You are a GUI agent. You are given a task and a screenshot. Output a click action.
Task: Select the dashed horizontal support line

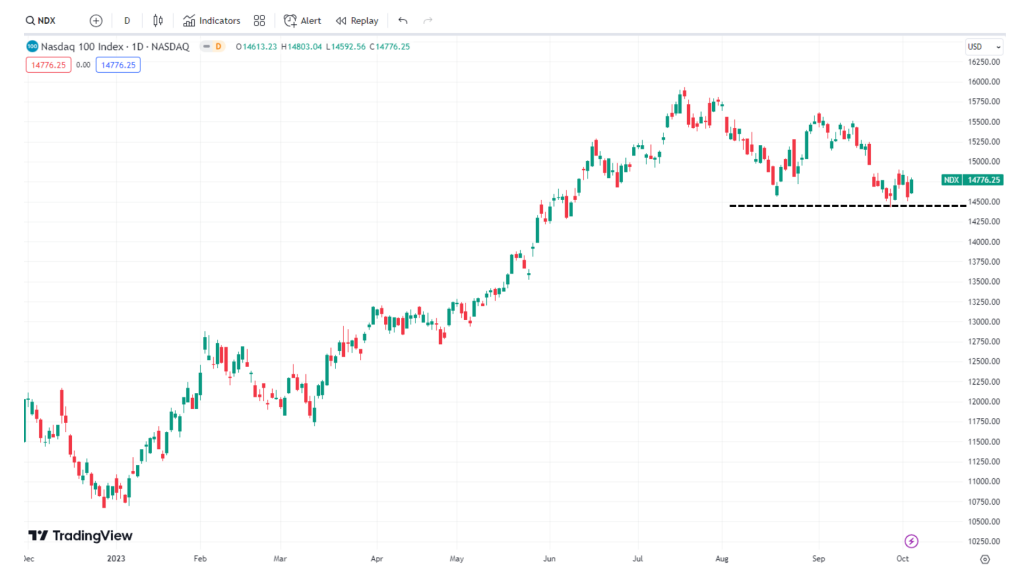pyautogui.click(x=848, y=206)
